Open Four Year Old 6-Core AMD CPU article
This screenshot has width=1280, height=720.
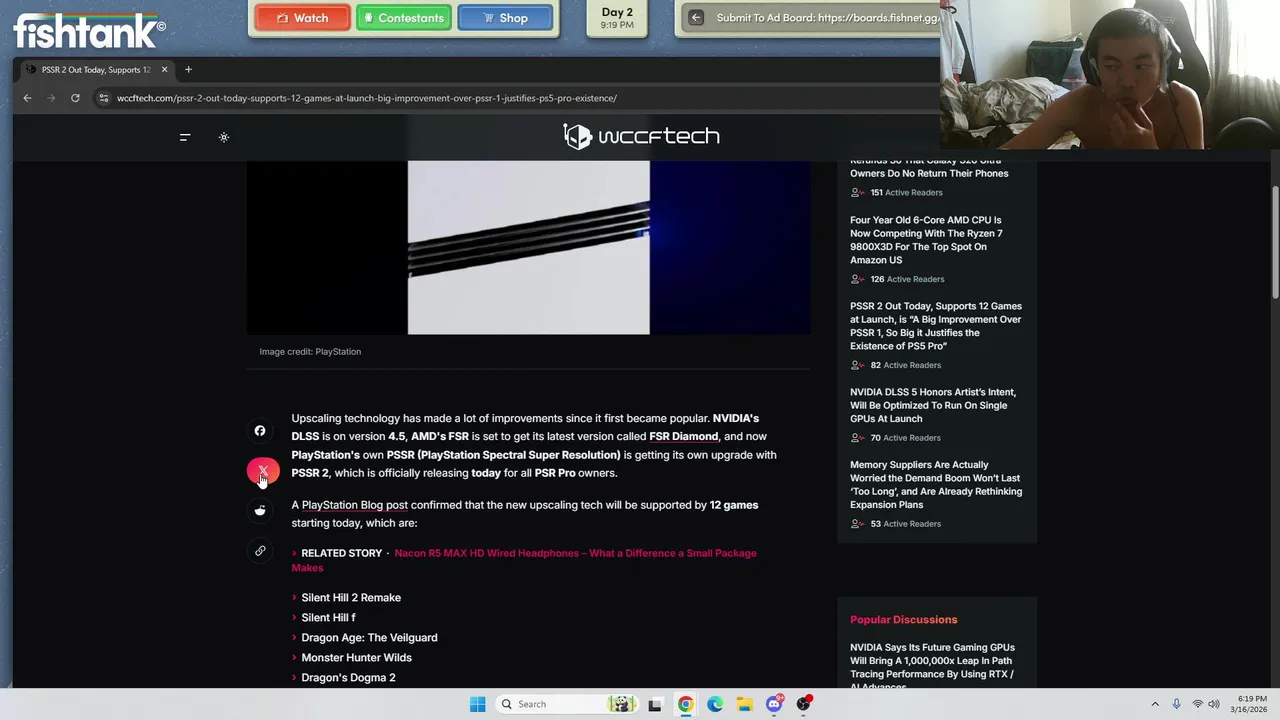point(926,240)
